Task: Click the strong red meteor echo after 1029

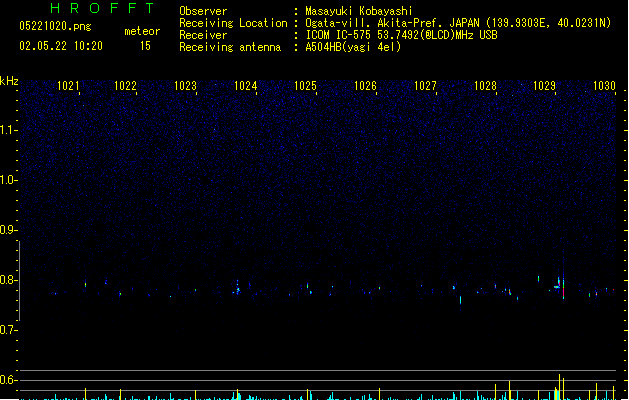Action: [x=564, y=291]
